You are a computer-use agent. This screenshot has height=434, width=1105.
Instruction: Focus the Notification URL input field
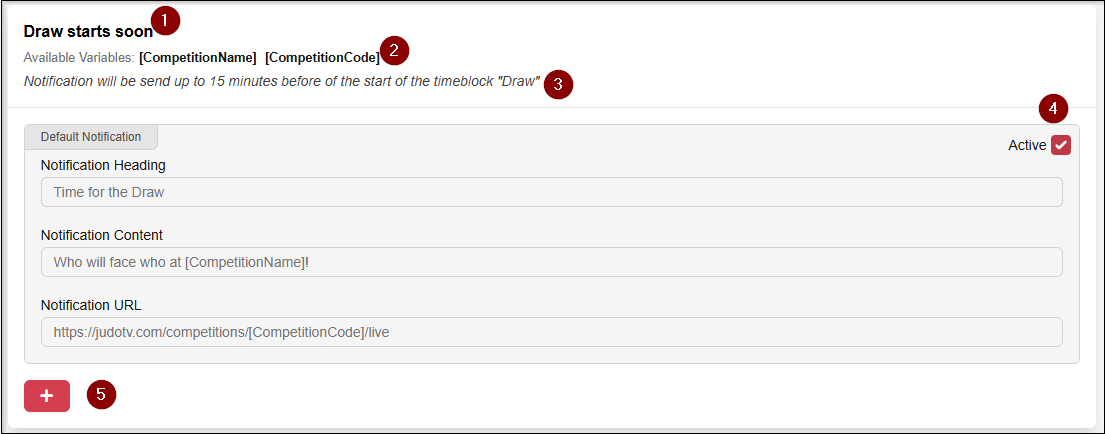551,332
